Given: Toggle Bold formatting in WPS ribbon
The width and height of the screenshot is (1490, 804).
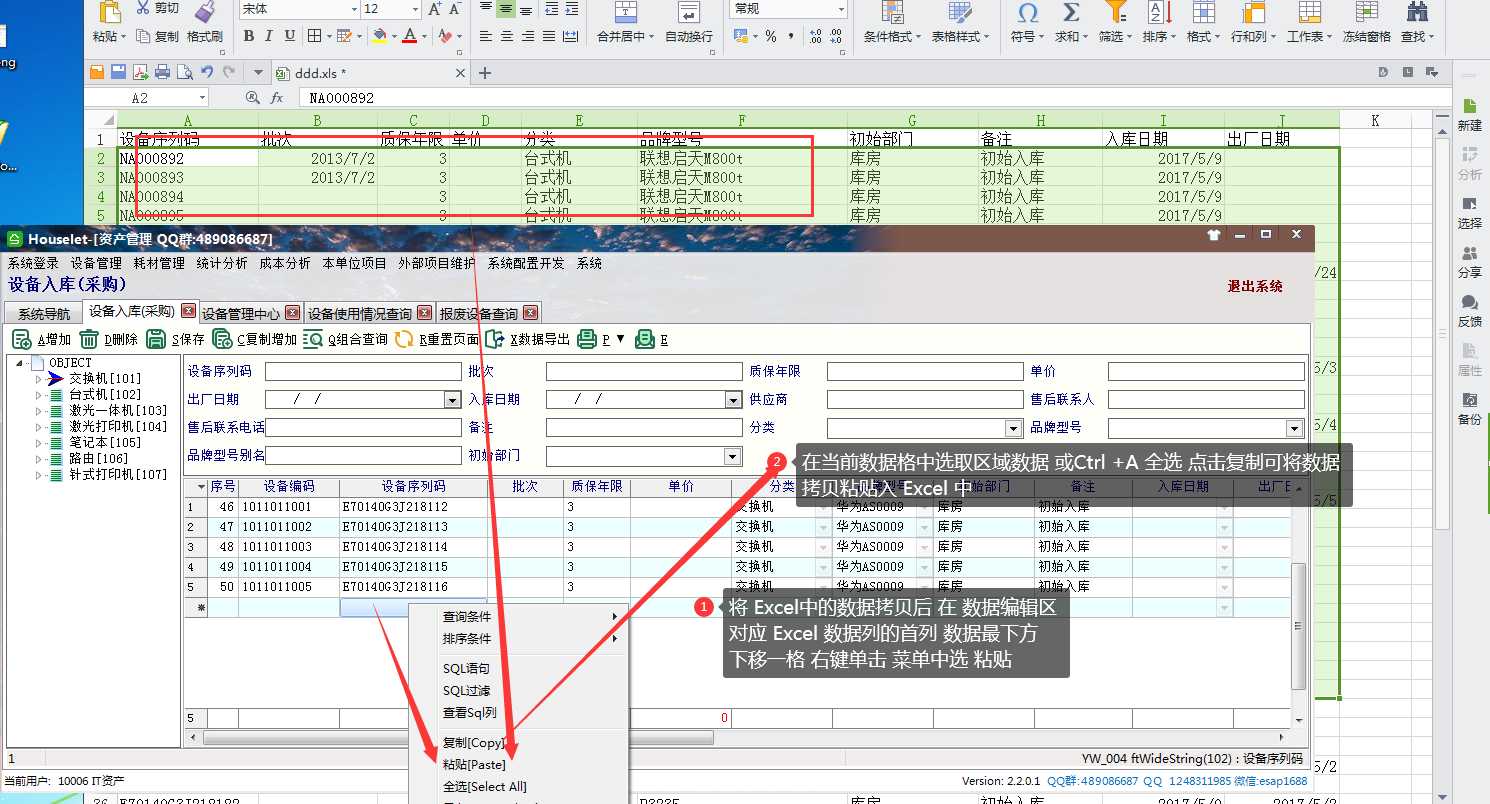Looking at the screenshot, I should [x=249, y=36].
